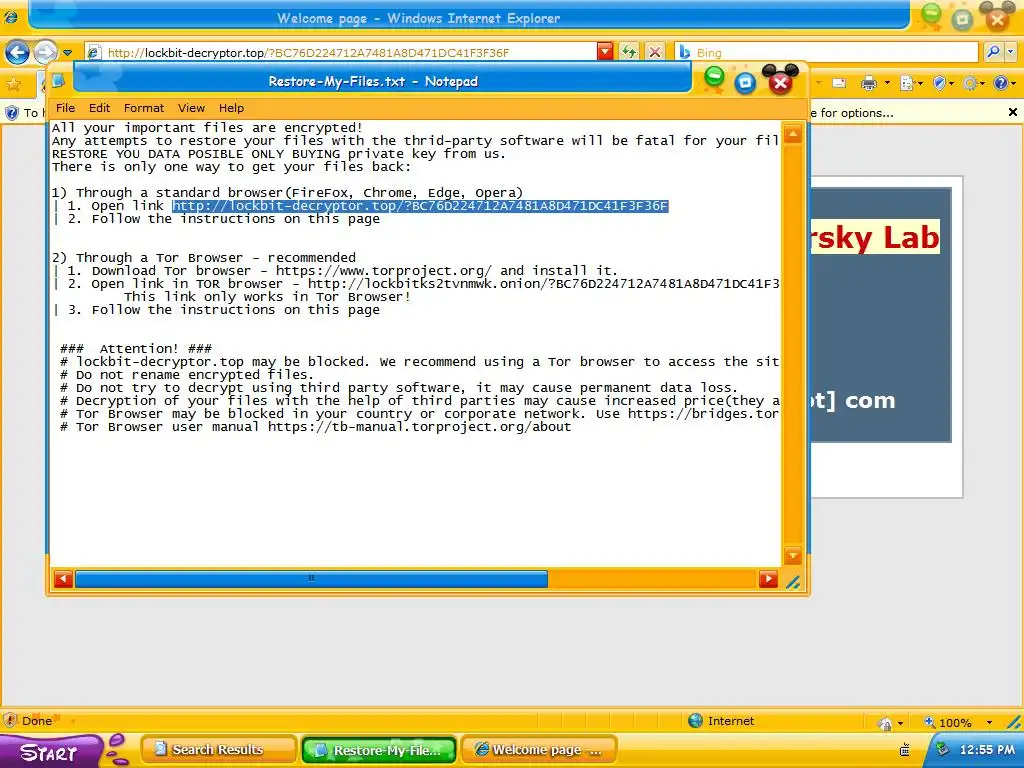Click the 'Done' status bar text in IE
Image resolution: width=1024 pixels, height=768 pixels.
[37, 721]
